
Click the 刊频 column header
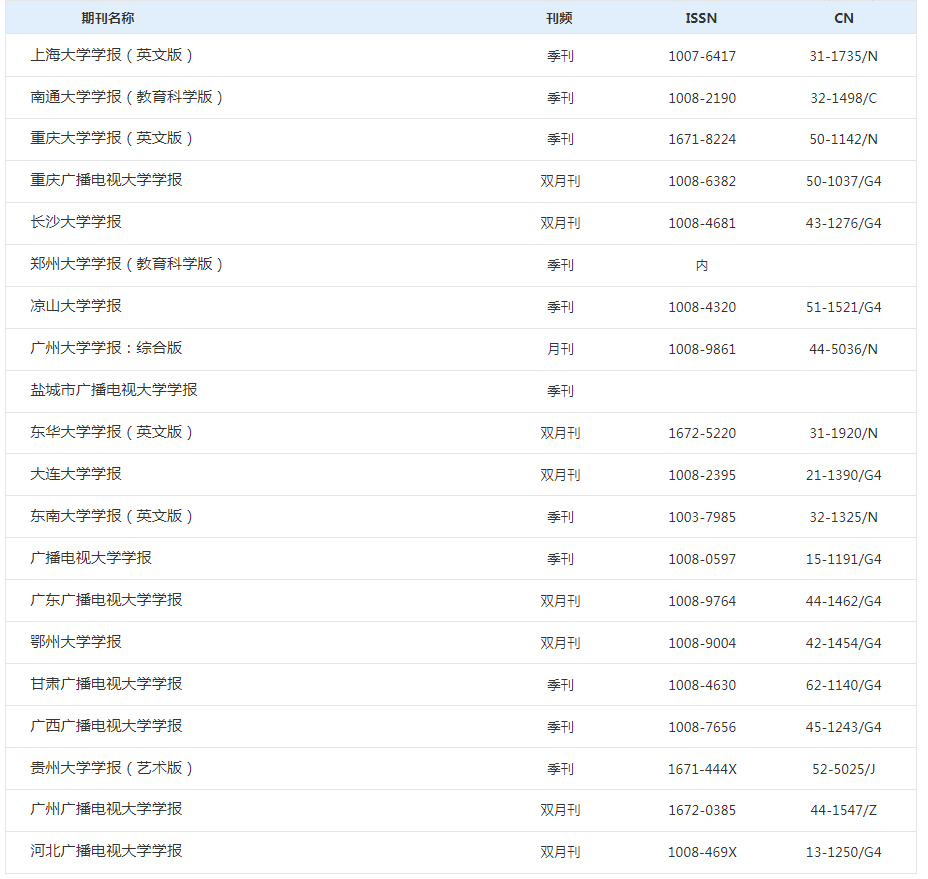pos(559,18)
